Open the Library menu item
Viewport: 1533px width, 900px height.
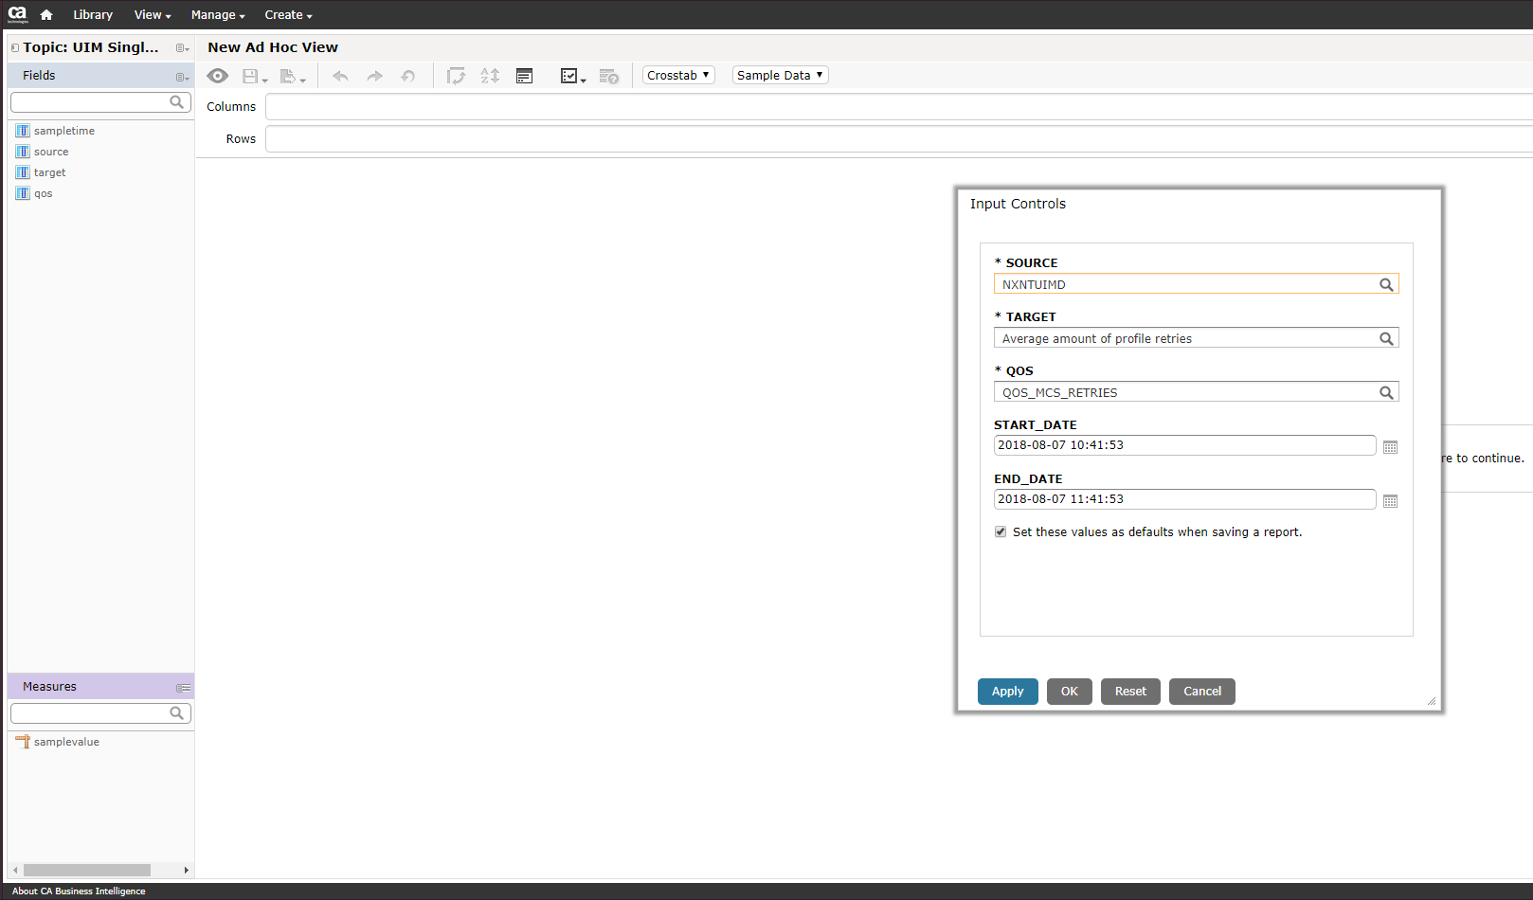(x=93, y=15)
